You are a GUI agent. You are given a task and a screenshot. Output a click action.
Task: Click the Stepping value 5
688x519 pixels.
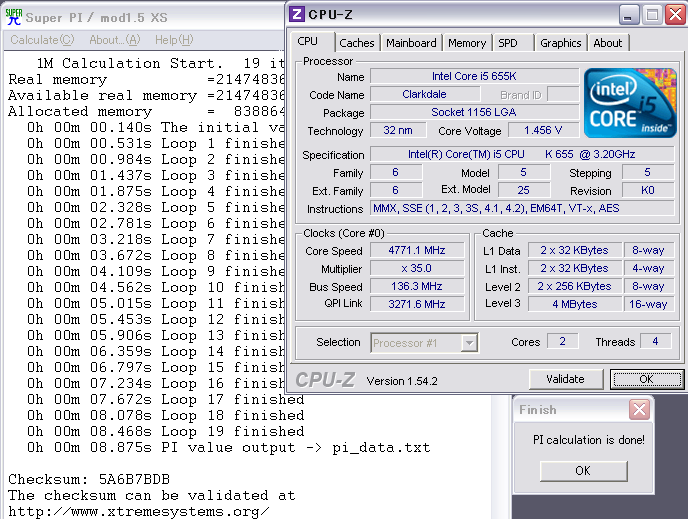[648, 172]
